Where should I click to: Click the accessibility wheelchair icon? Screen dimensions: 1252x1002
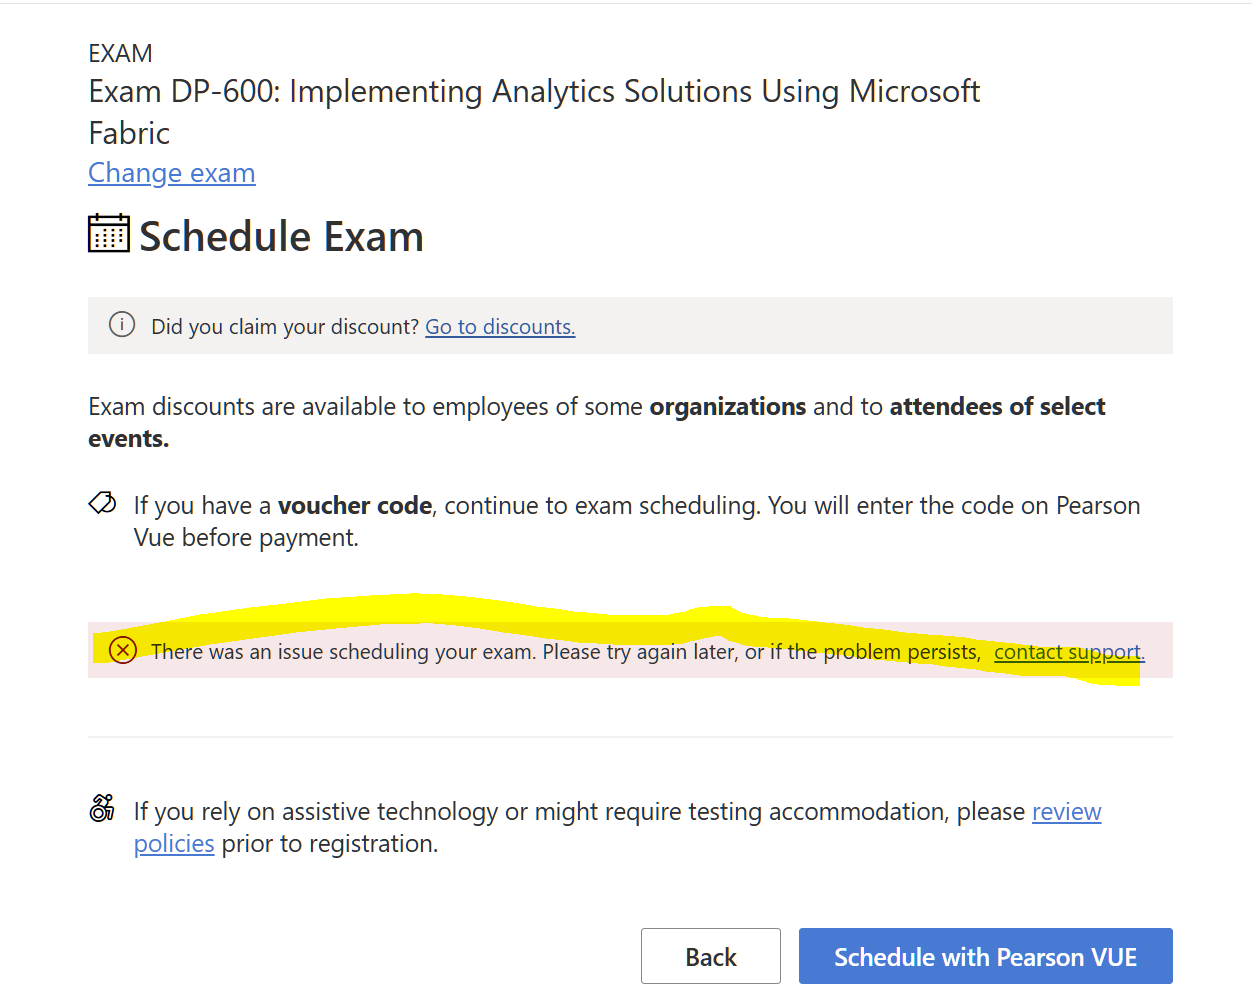(x=102, y=808)
